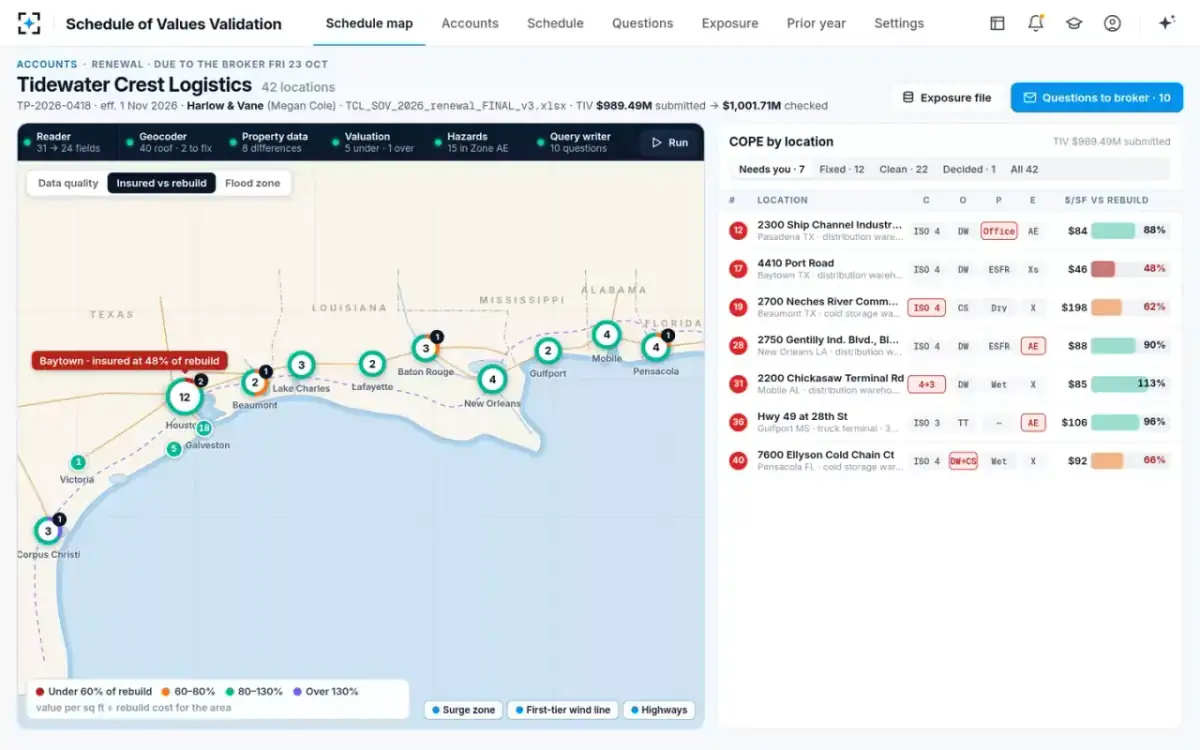Click the Office tag on 2300 Ship Channel
Image resolution: width=1200 pixels, height=750 pixels.
click(x=998, y=231)
